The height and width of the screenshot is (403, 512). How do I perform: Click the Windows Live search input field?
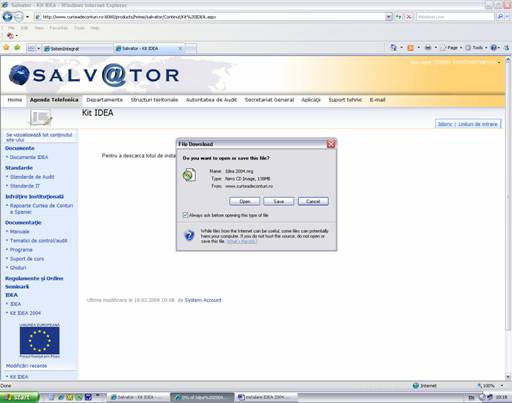[x=455, y=16]
